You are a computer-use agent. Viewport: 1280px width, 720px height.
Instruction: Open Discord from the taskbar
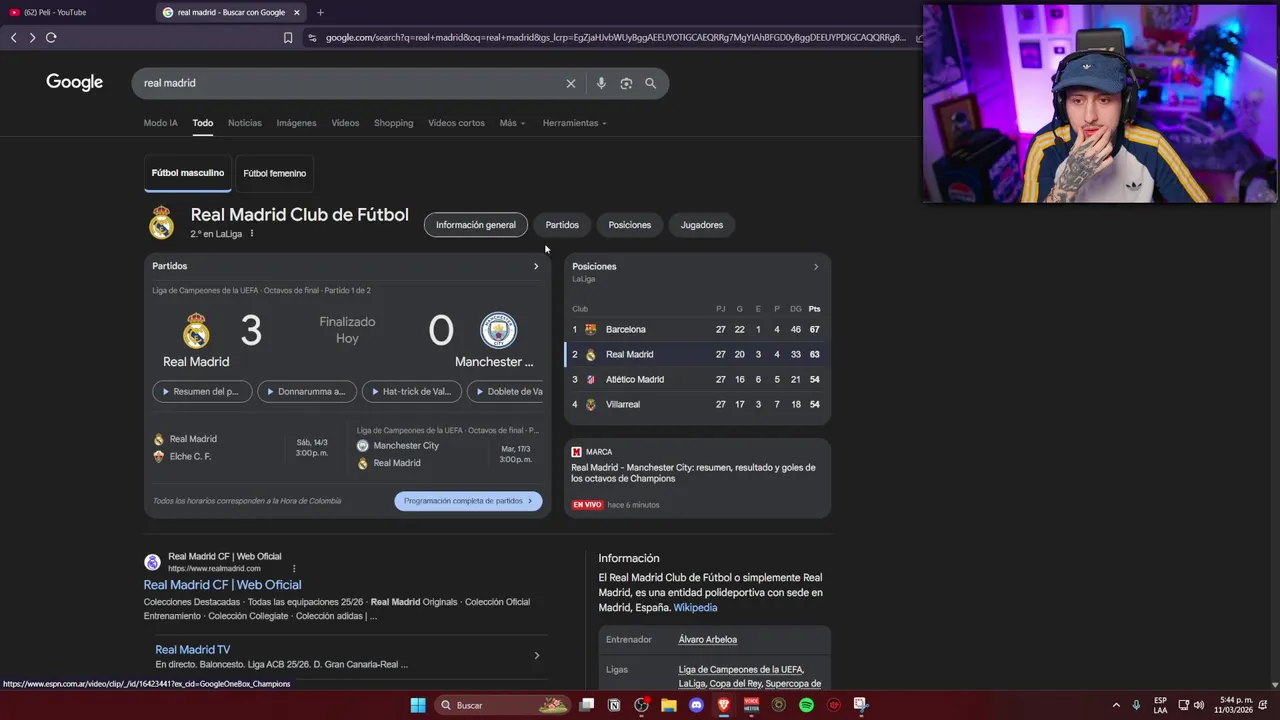click(697, 705)
